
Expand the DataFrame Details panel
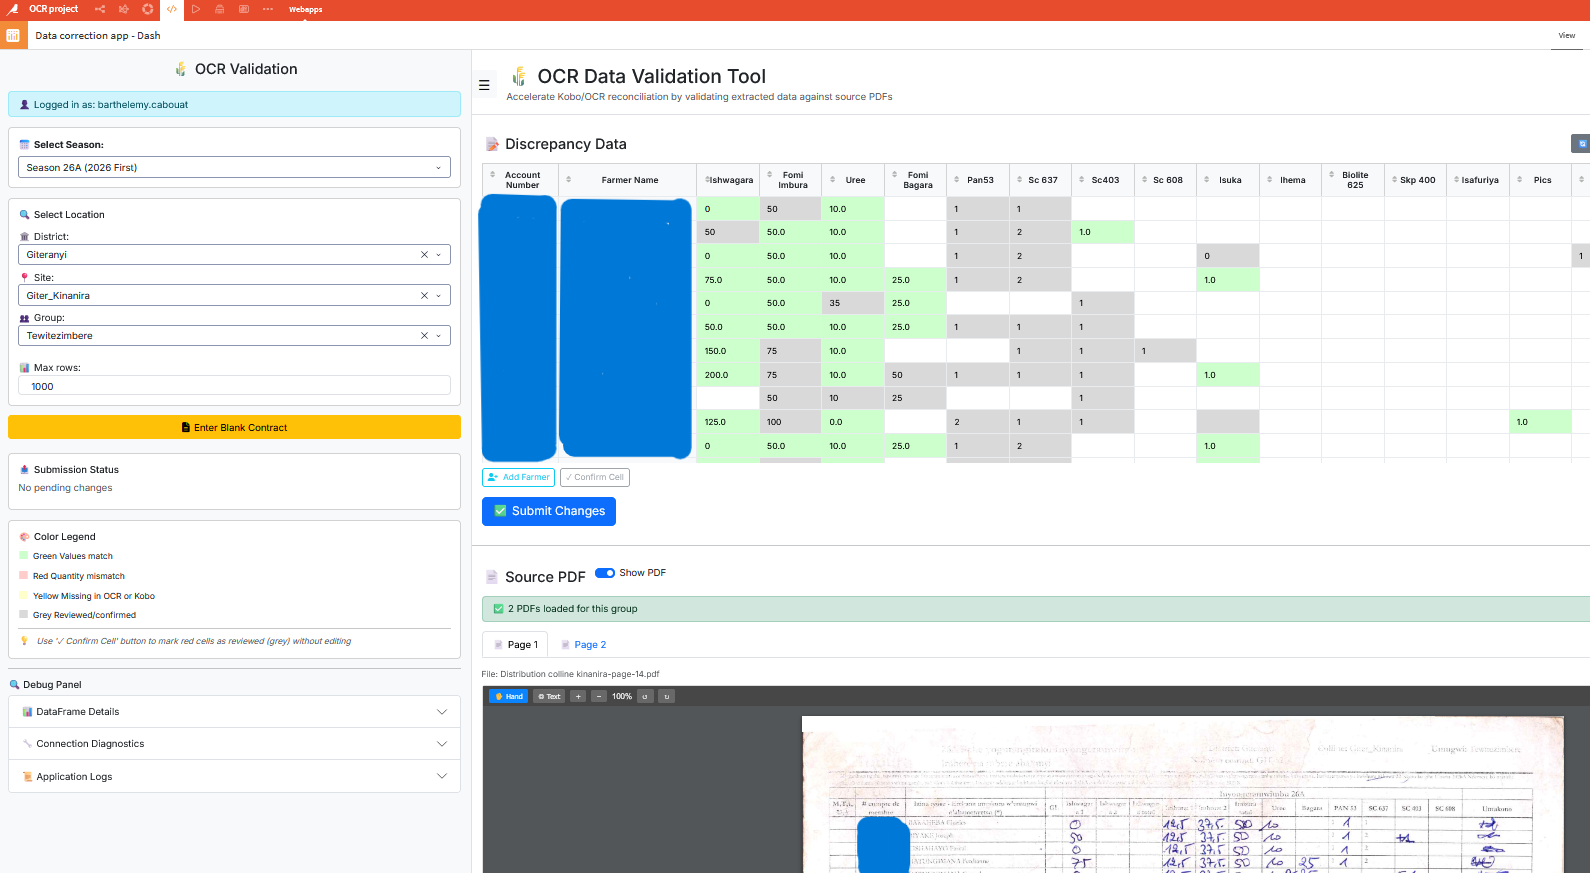click(234, 712)
